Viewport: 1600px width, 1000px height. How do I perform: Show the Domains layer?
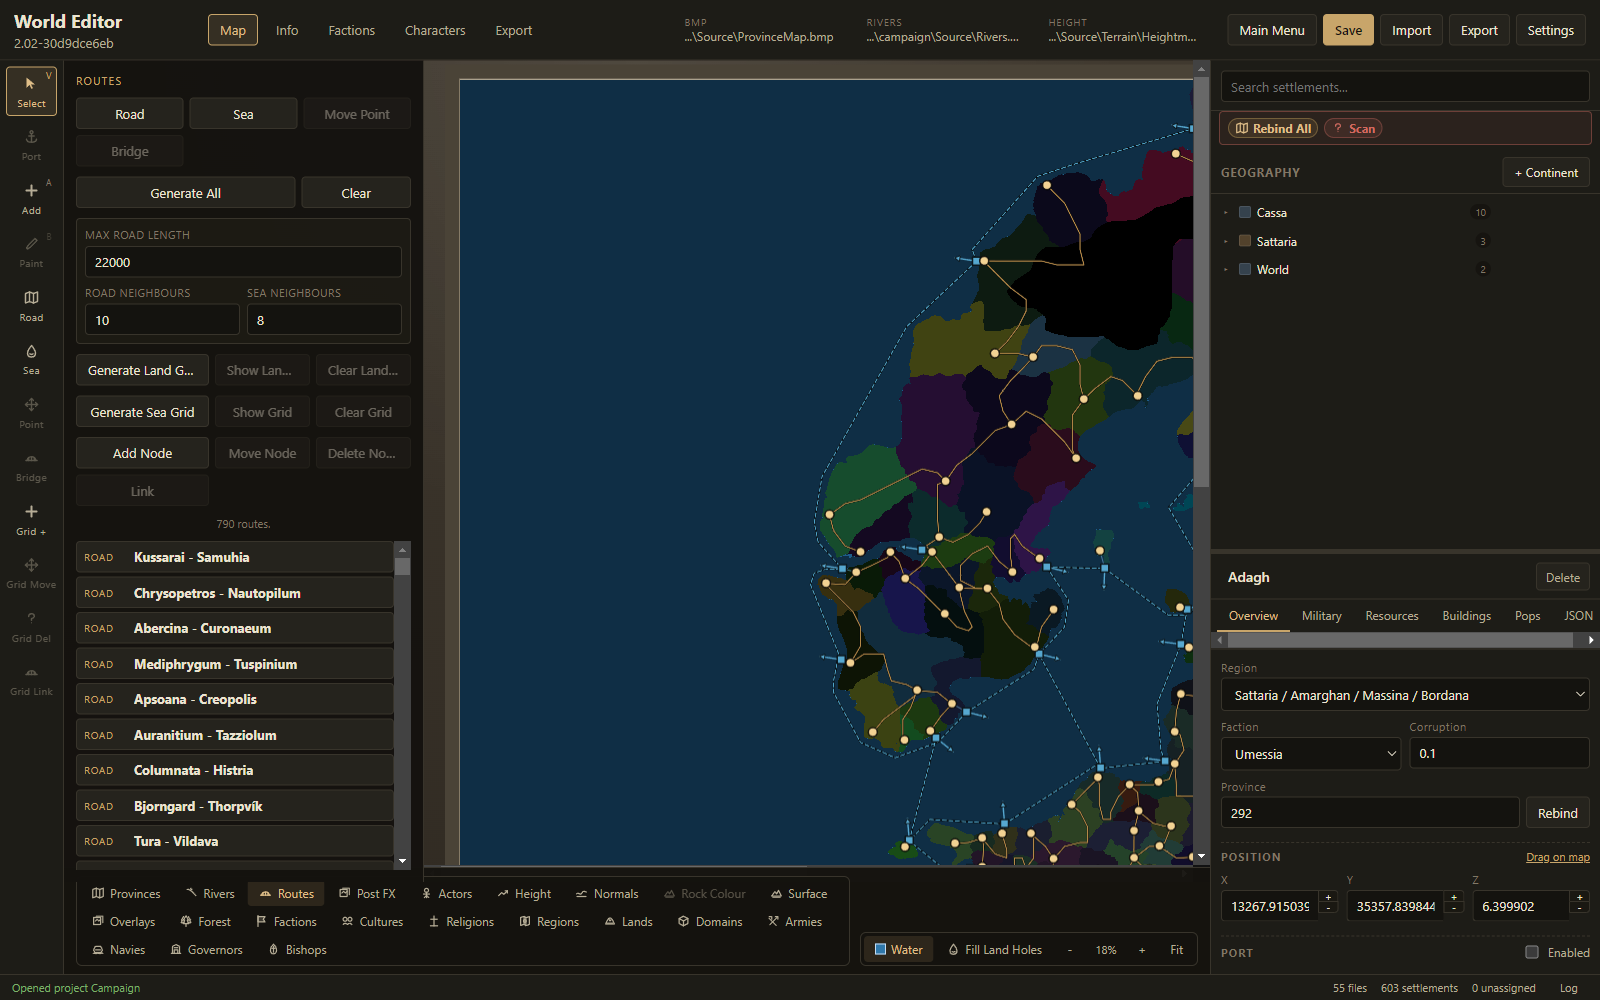tap(710, 922)
